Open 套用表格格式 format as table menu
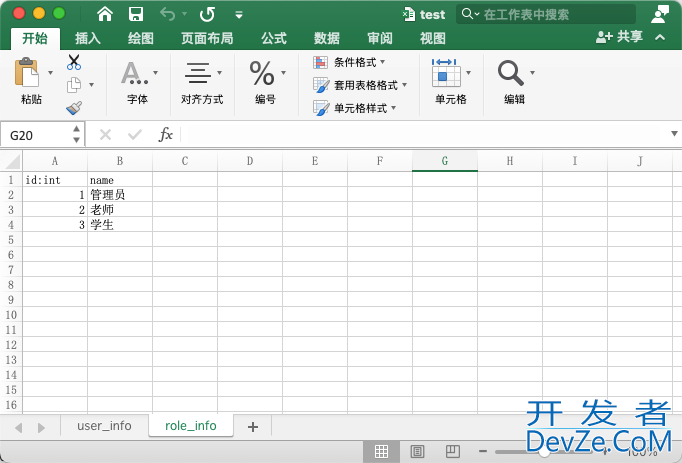Image resolution: width=682 pixels, height=463 pixels. point(360,85)
